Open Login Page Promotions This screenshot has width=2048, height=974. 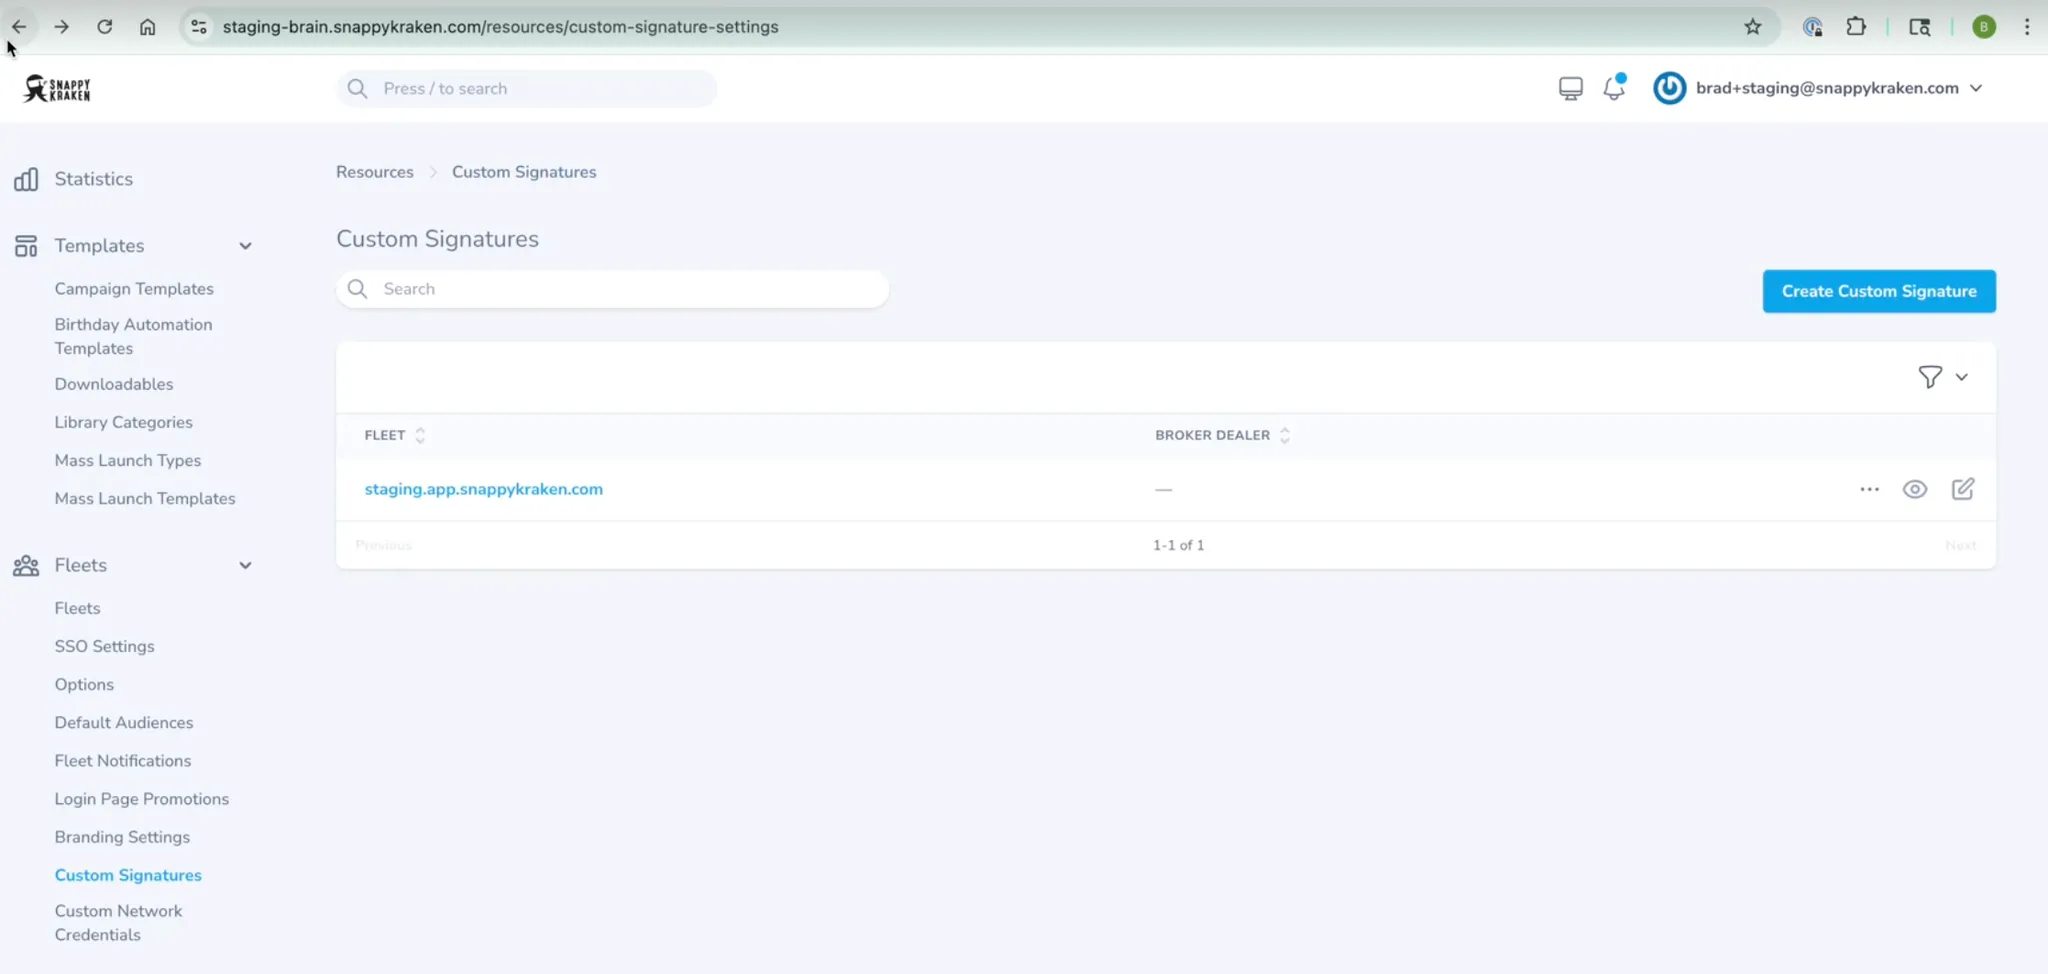tap(141, 799)
